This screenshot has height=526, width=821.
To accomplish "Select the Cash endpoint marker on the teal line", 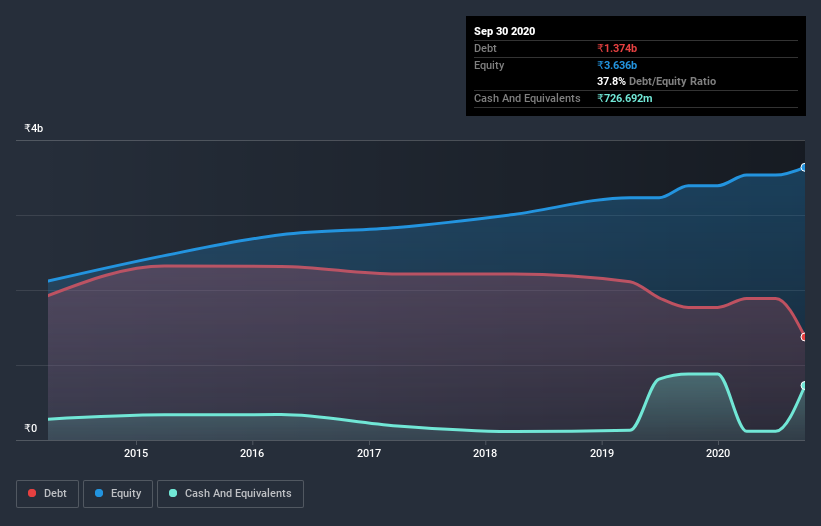I will [x=804, y=386].
